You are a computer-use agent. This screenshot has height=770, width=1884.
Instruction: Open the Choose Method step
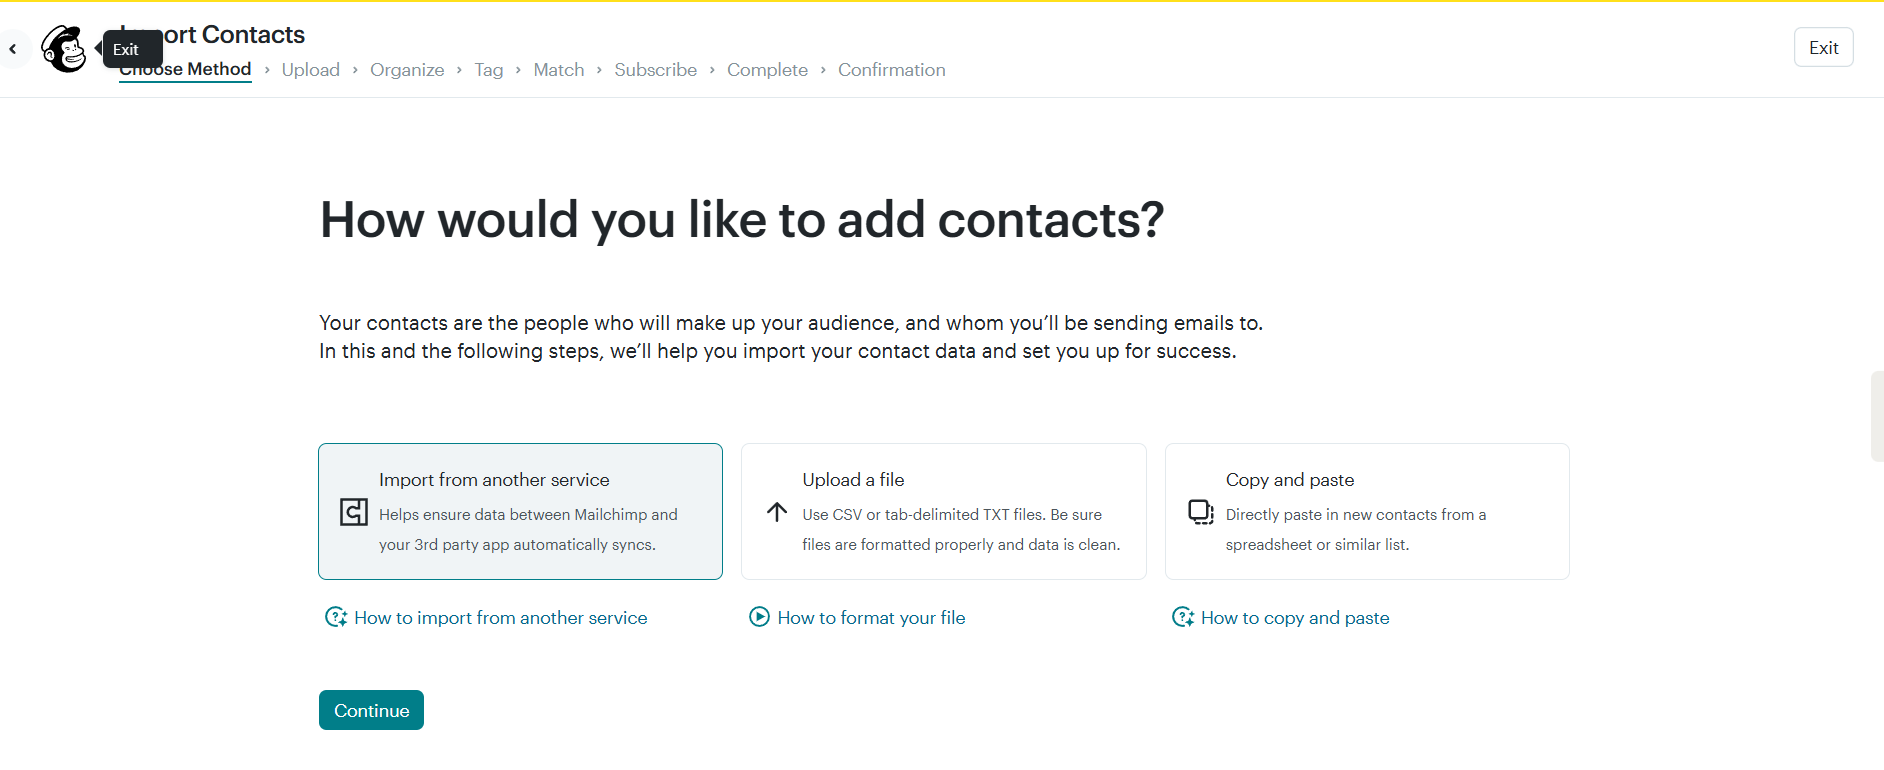184,69
